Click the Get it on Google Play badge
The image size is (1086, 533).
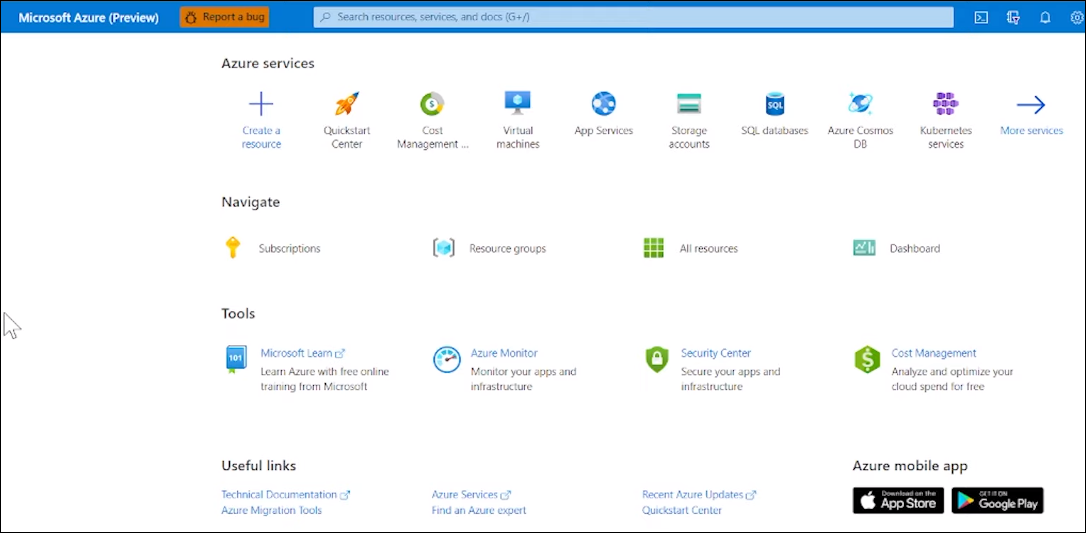tap(997, 500)
